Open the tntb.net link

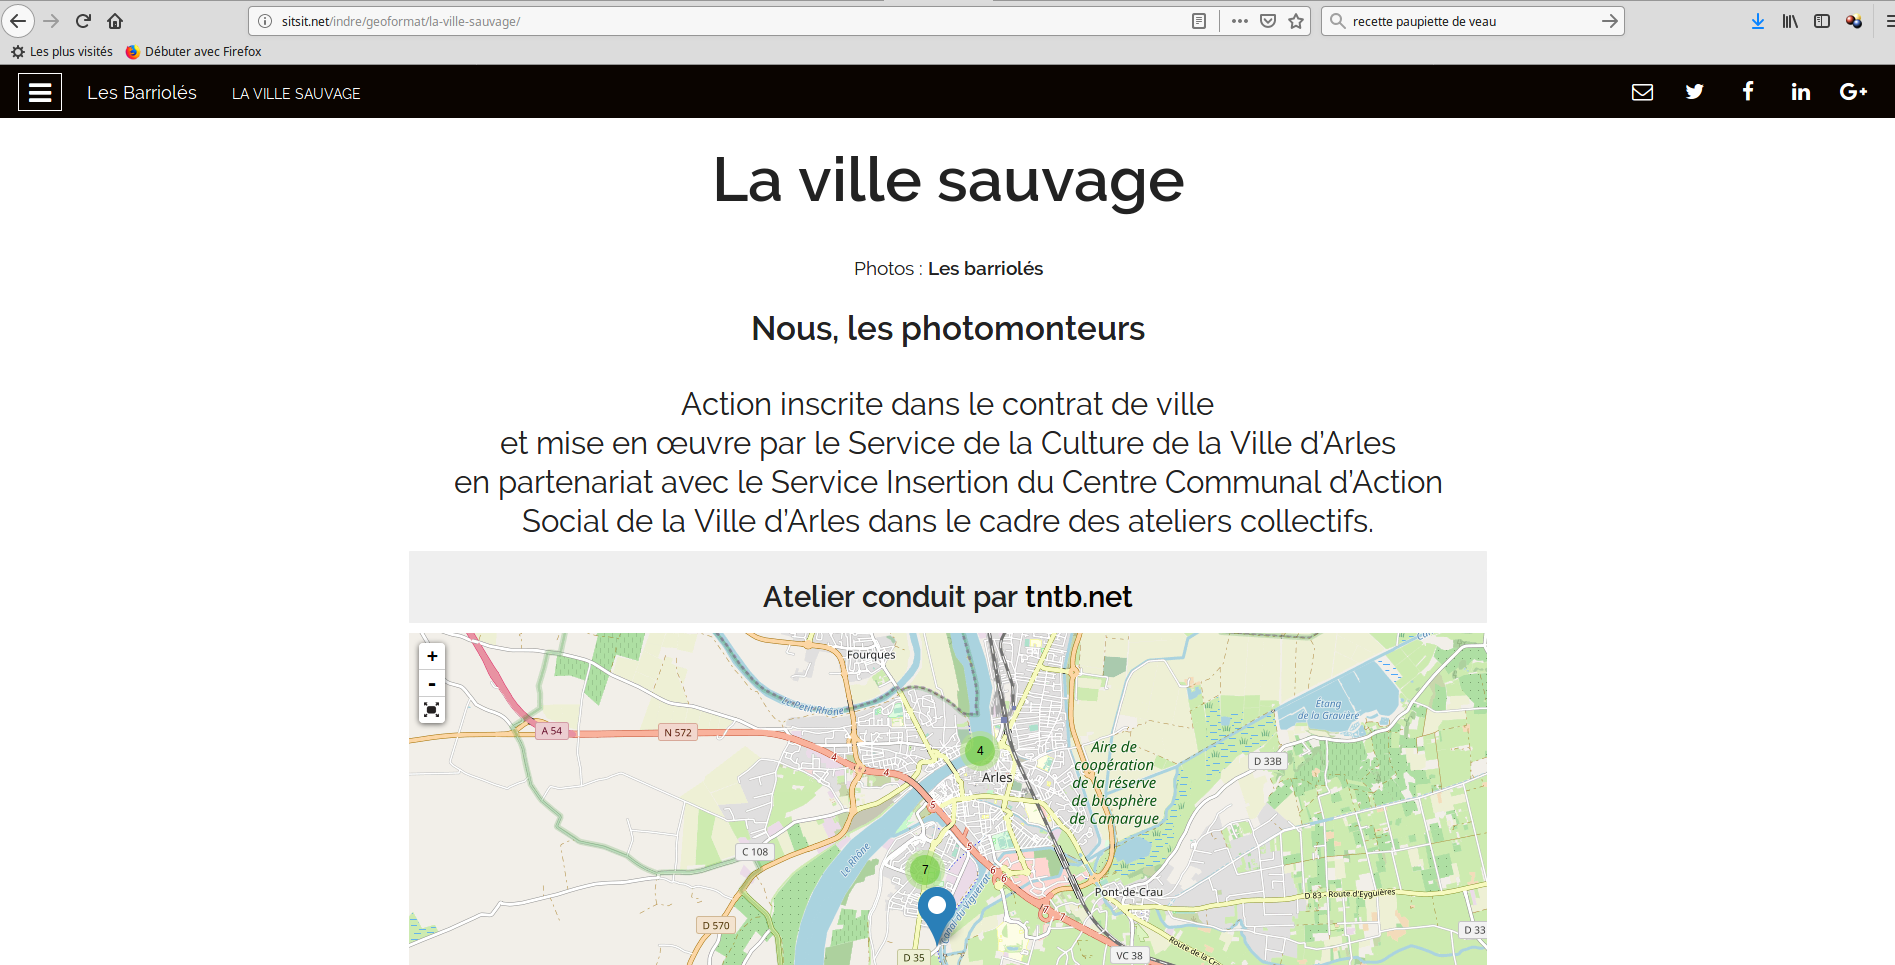1078,597
